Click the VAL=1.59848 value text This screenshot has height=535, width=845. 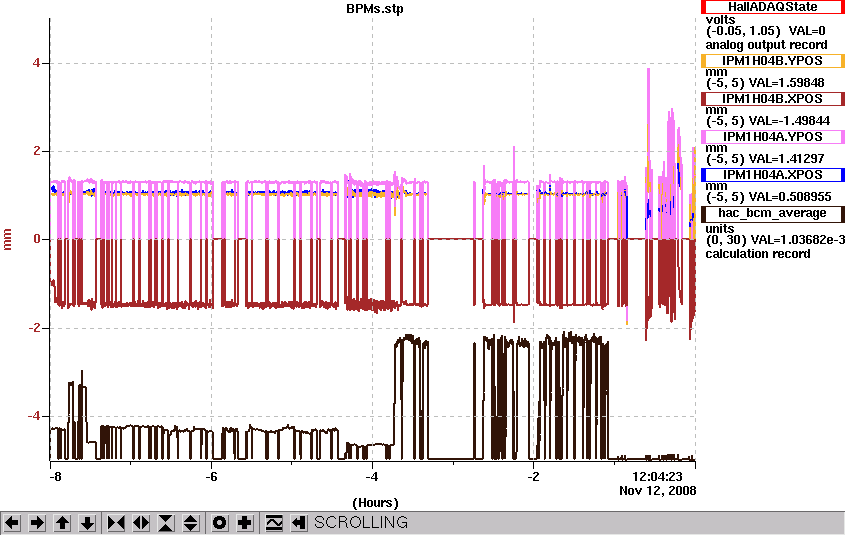pyautogui.click(x=786, y=83)
